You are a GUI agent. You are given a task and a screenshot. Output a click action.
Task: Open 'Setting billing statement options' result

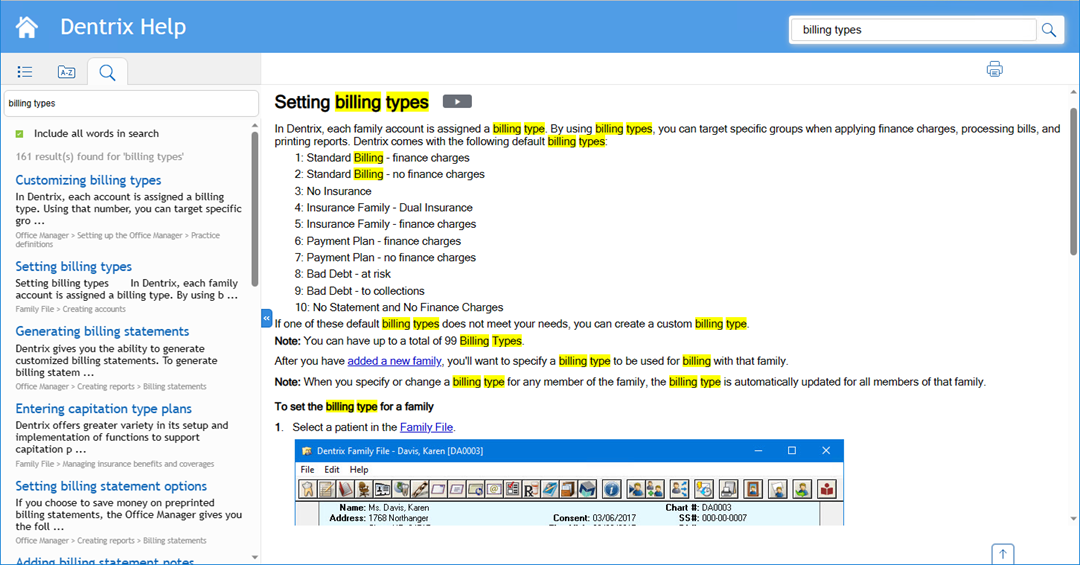[x=111, y=486]
